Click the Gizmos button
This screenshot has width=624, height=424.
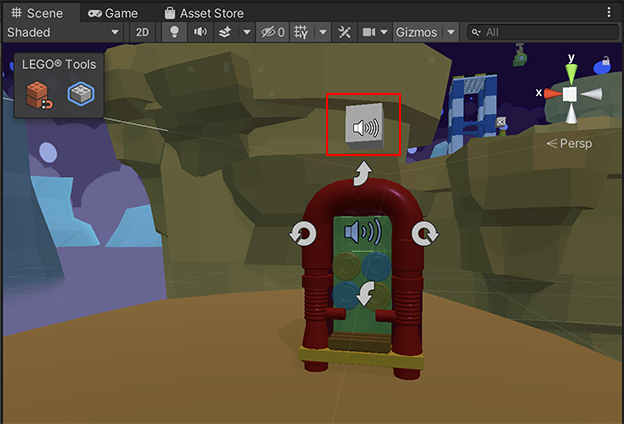tap(416, 32)
